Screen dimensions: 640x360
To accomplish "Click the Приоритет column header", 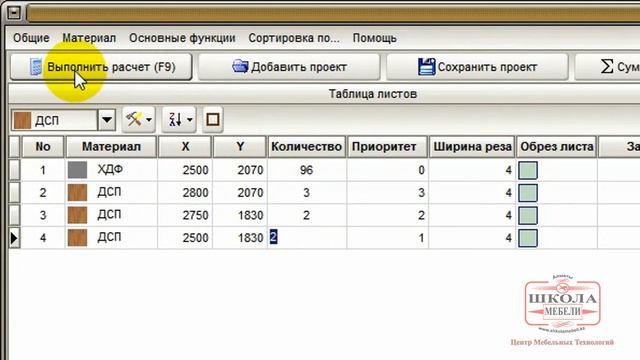I will pyautogui.click(x=387, y=147).
